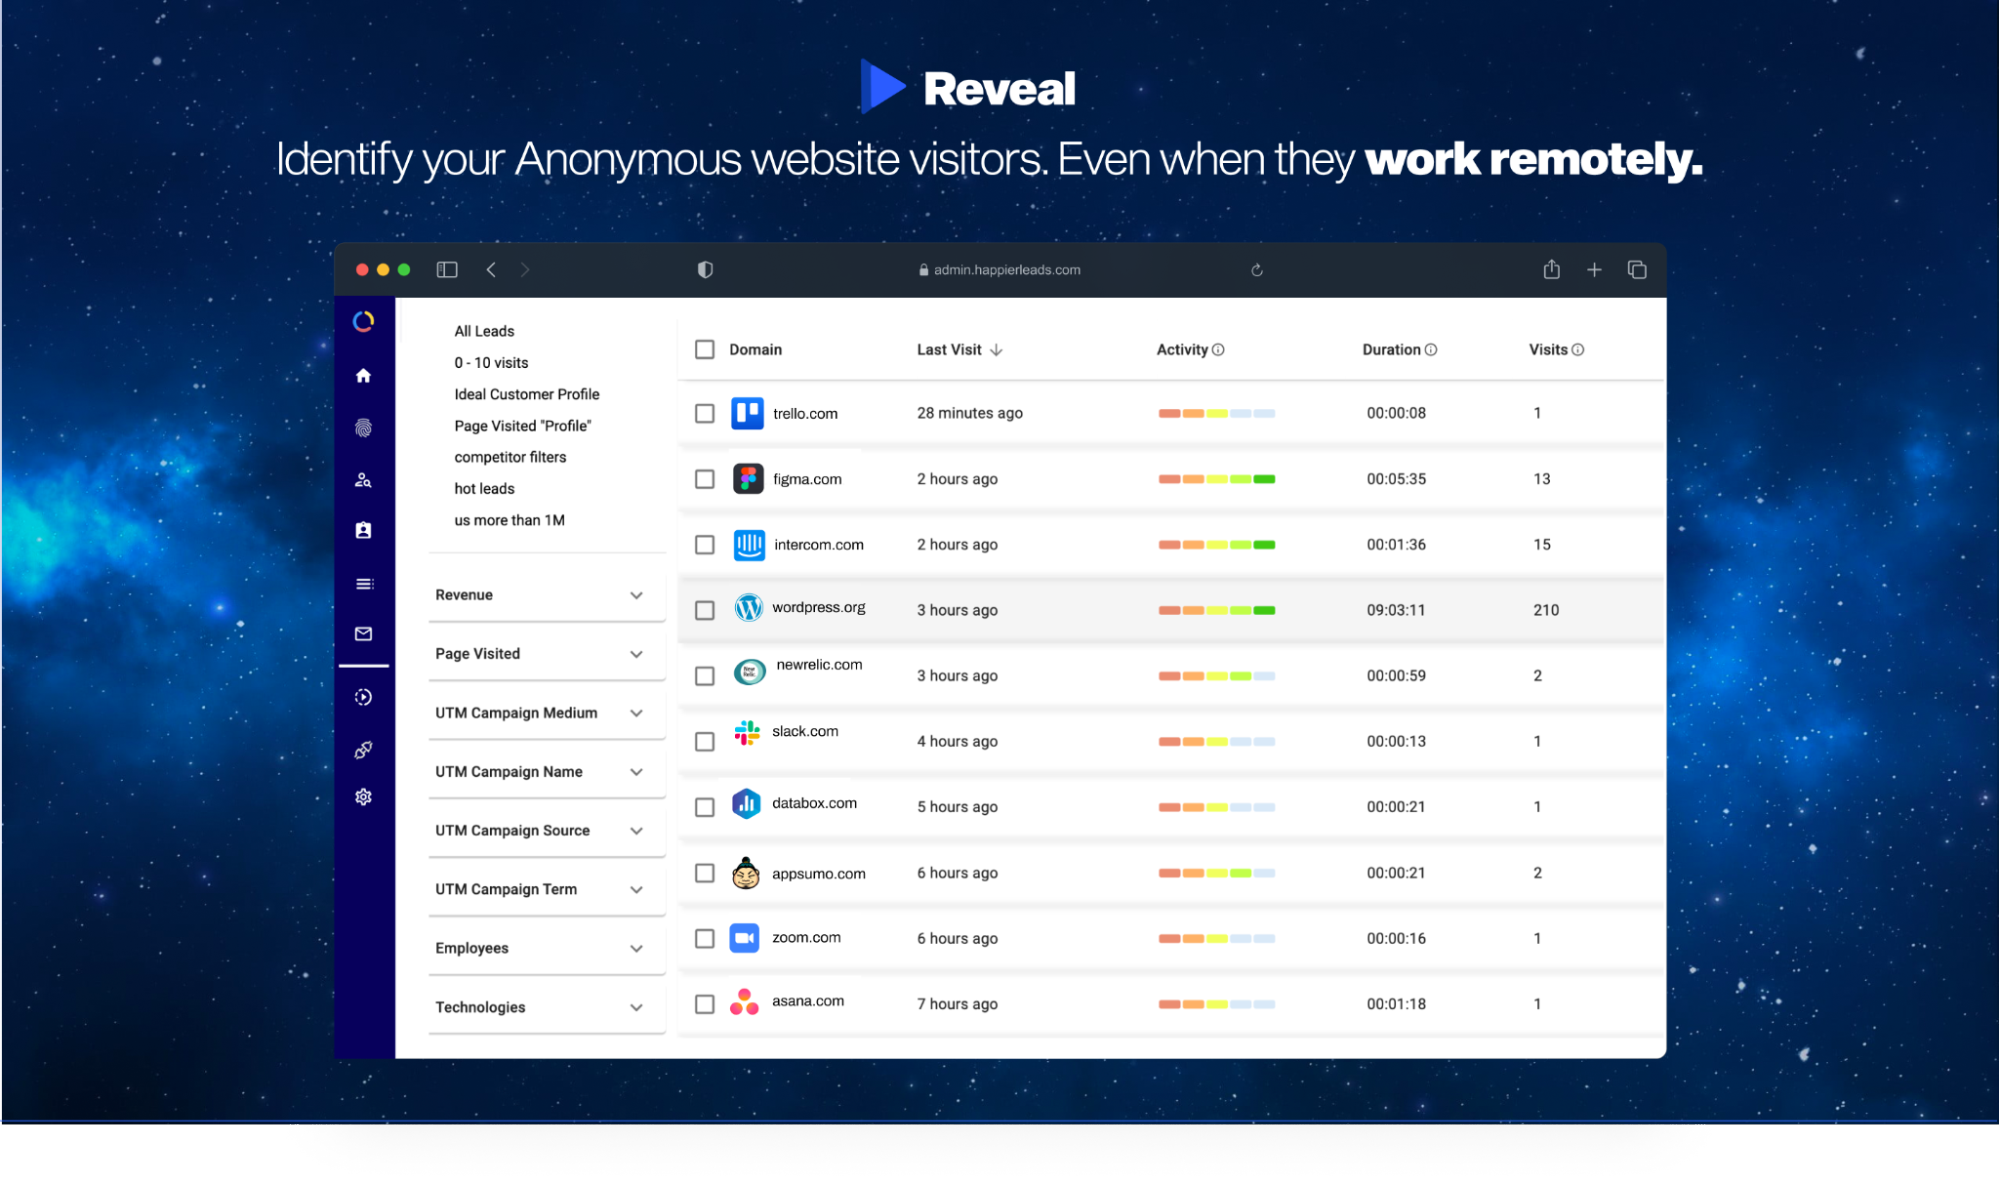Toggle the select-all checkbox in header
Image resolution: width=1999 pixels, height=1189 pixels.
(x=705, y=350)
